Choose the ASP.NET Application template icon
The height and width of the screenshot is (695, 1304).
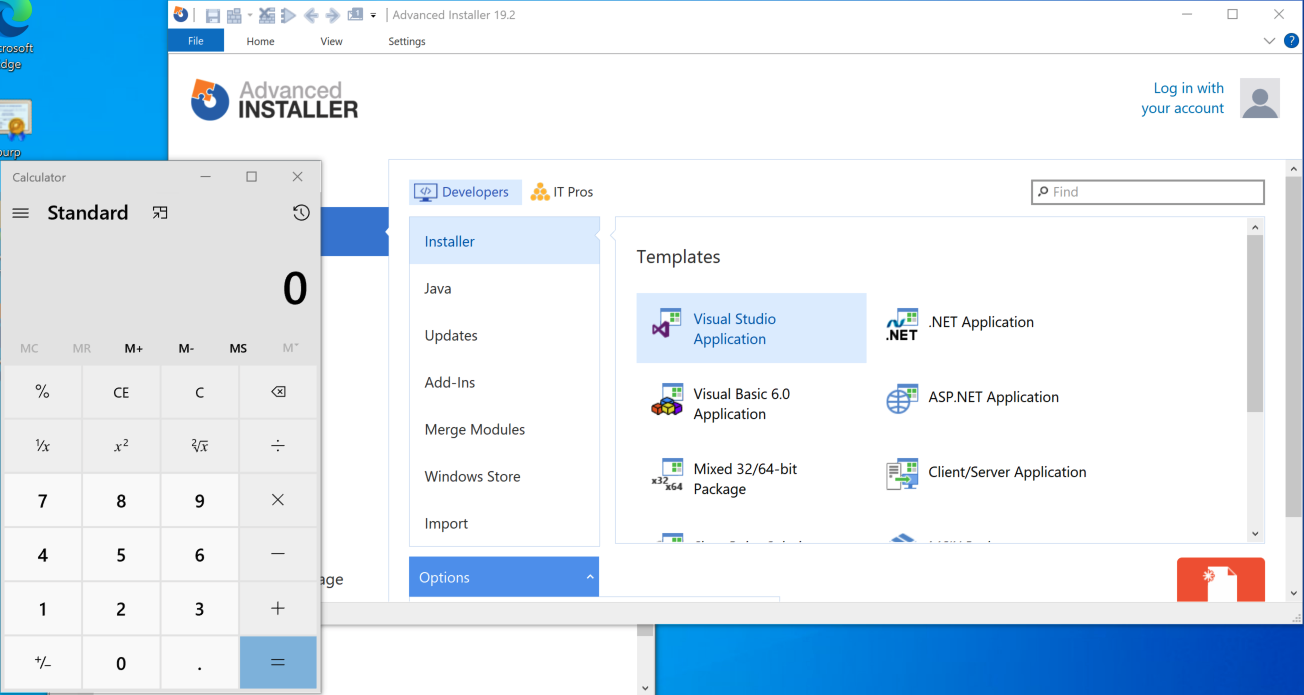[x=902, y=399]
